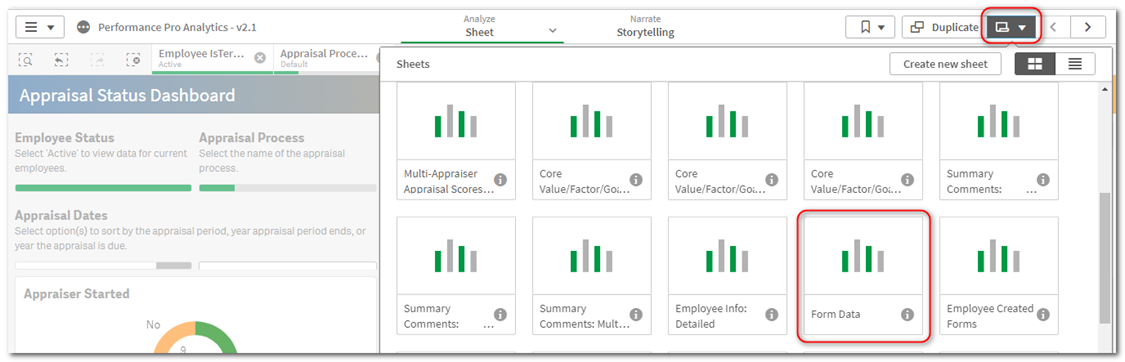
Task: Toggle the sheets selector dropdown
Action: coord(1011,27)
